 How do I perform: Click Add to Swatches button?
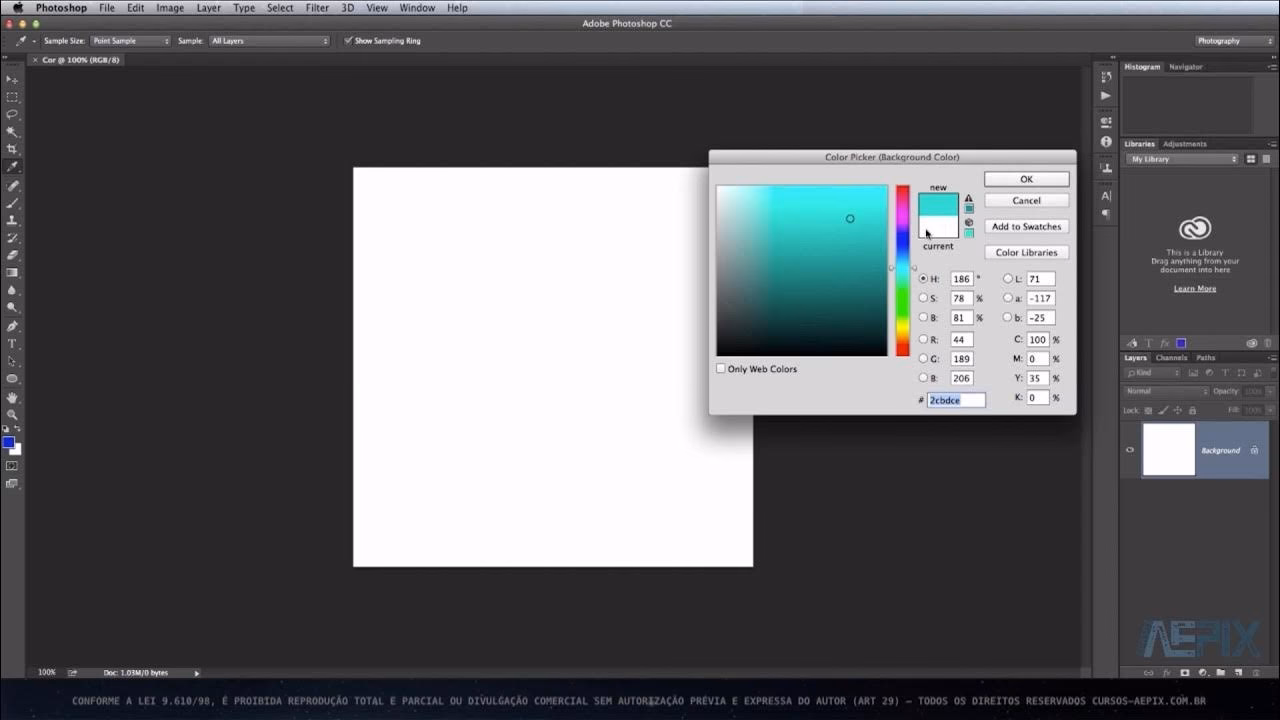click(x=1026, y=227)
